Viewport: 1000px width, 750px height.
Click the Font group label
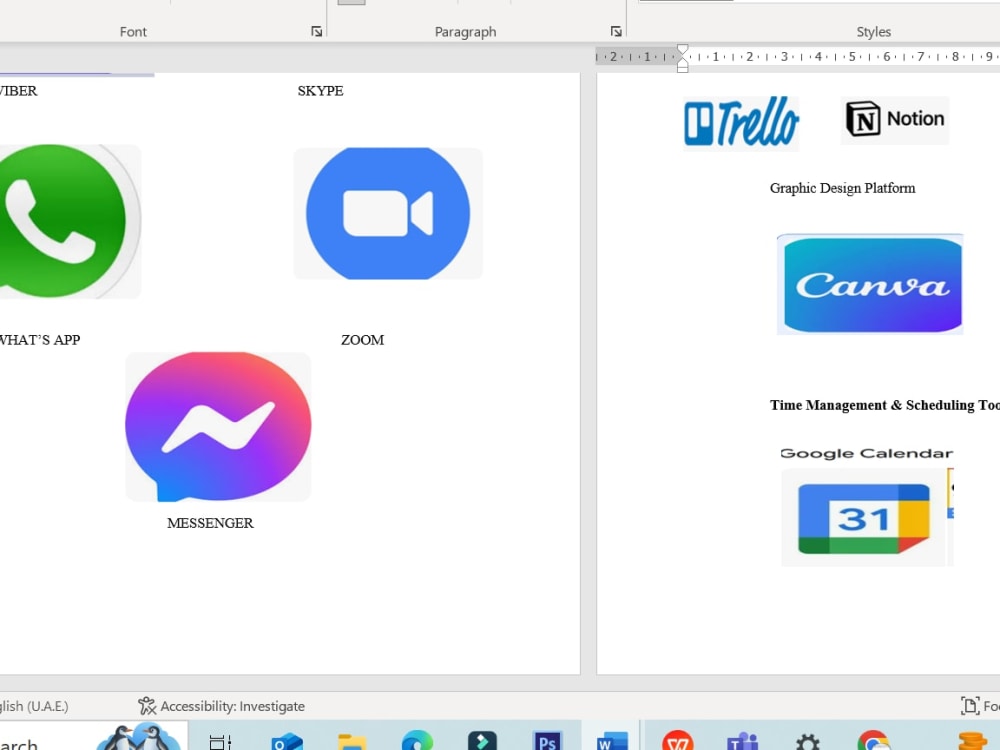click(133, 32)
